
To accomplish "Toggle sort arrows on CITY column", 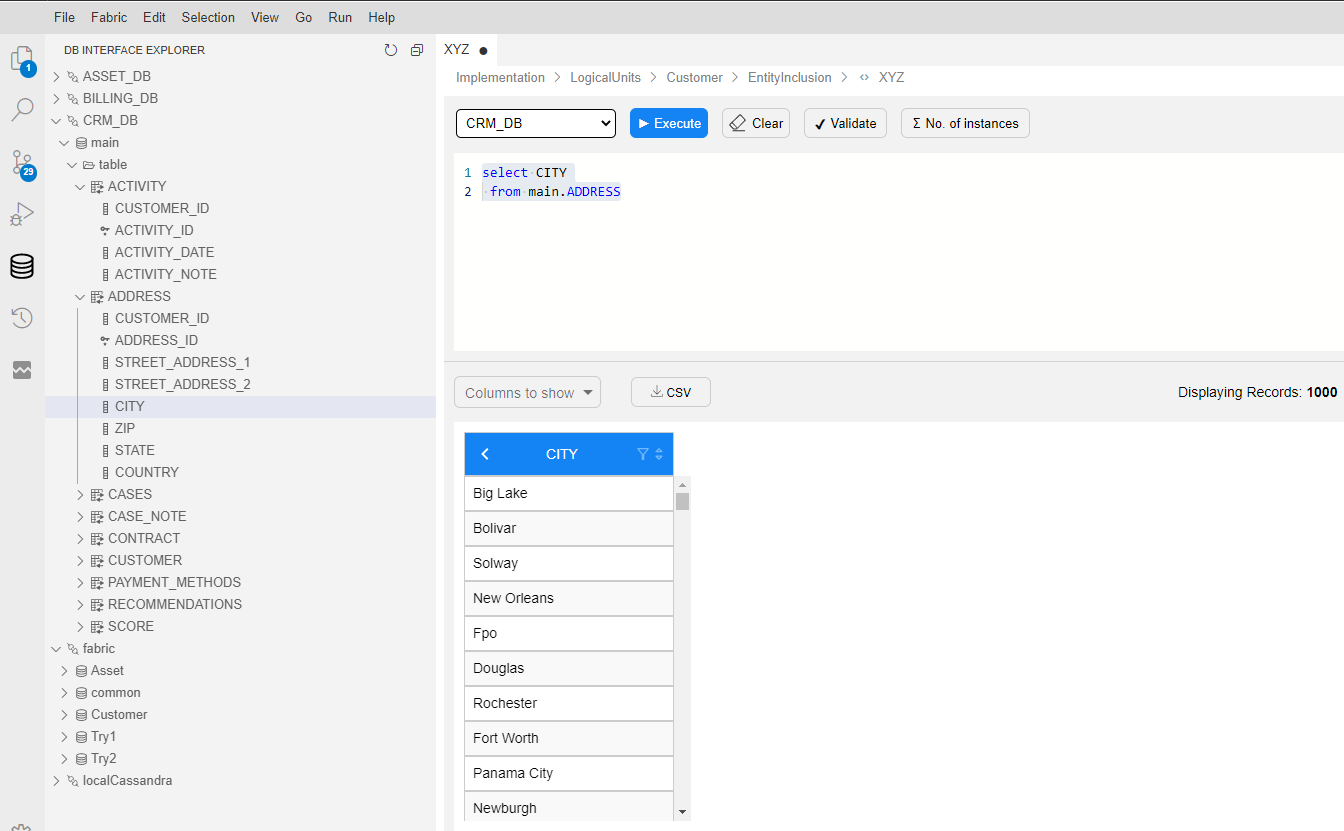I will [659, 454].
